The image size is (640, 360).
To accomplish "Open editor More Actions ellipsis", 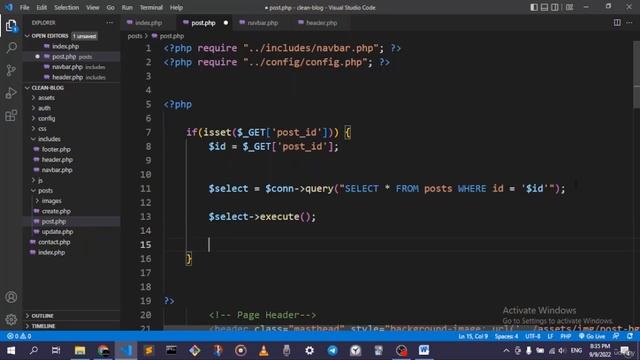I will click(629, 22).
